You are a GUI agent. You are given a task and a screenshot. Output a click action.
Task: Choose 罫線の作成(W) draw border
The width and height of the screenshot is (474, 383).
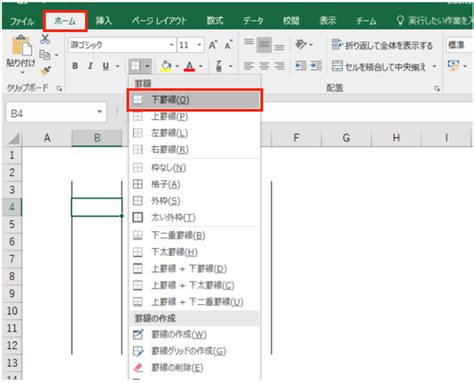click(195, 334)
